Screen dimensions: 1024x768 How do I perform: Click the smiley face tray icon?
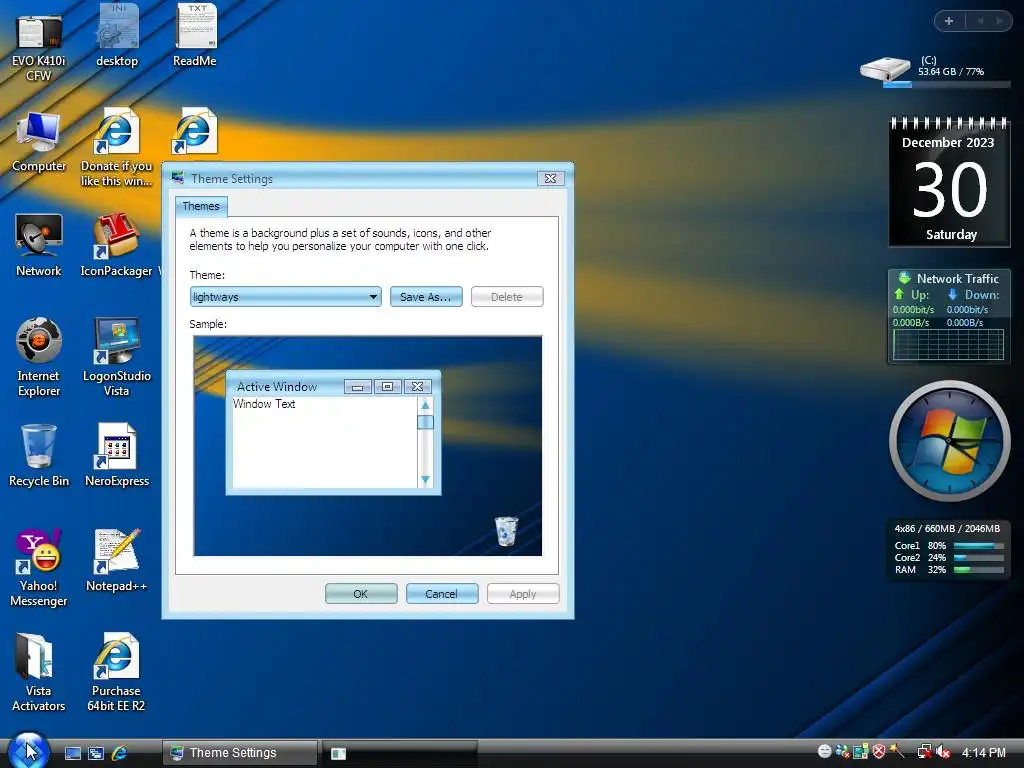[825, 752]
